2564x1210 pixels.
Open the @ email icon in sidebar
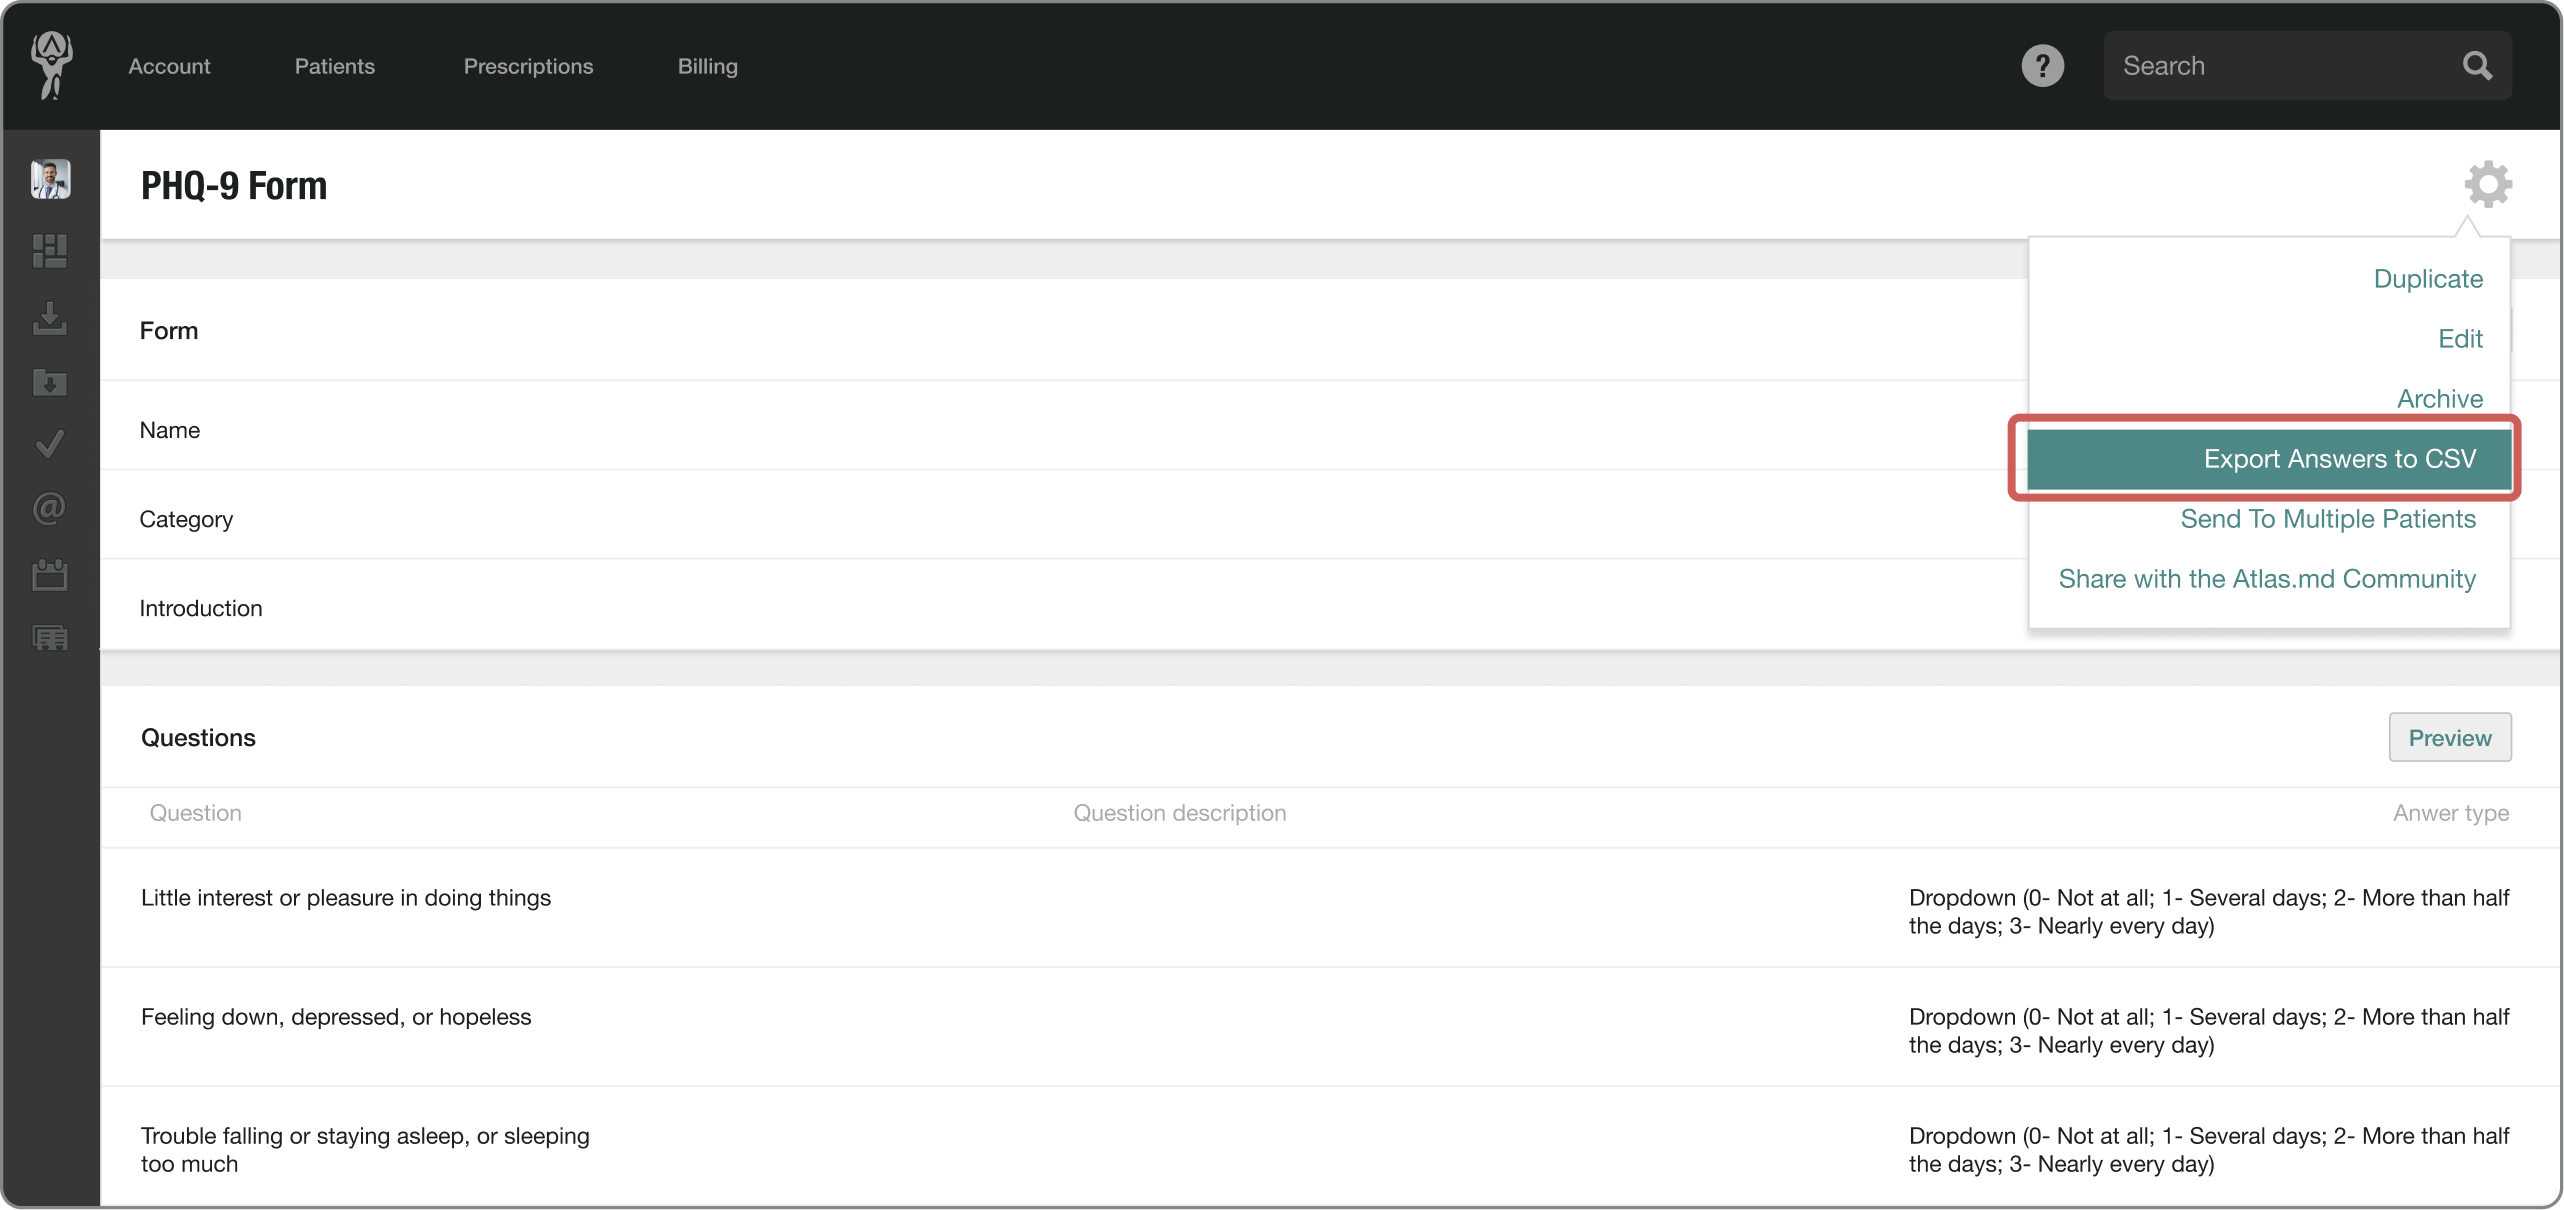(50, 508)
